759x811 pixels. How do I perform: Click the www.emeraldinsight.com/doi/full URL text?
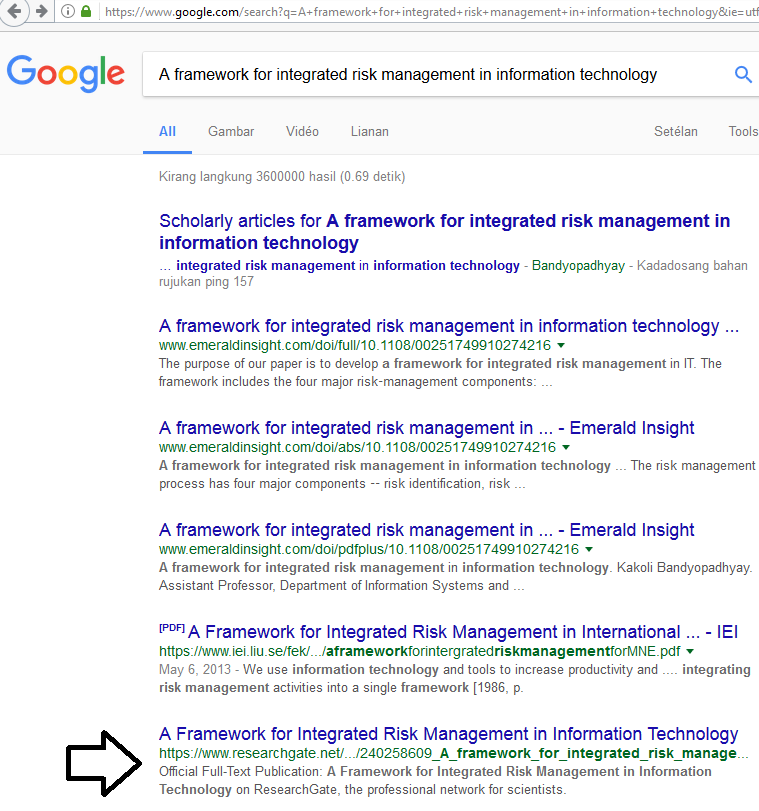354,345
